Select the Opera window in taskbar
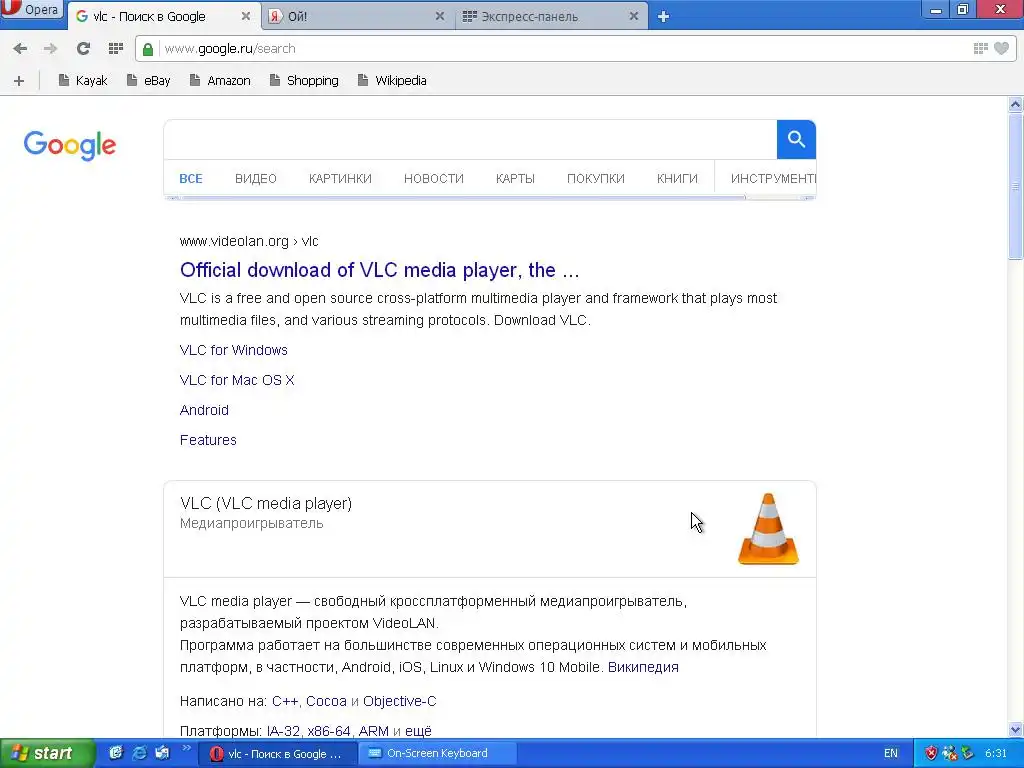 pos(277,754)
